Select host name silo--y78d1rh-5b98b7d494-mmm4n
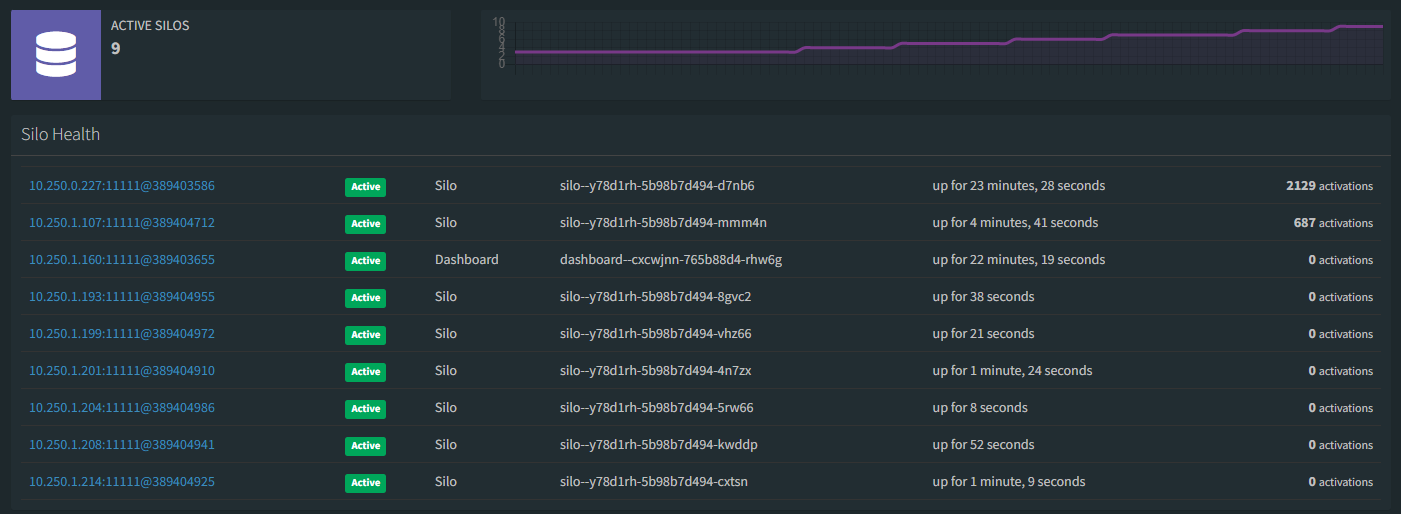Image resolution: width=1401 pixels, height=514 pixels. [663, 223]
